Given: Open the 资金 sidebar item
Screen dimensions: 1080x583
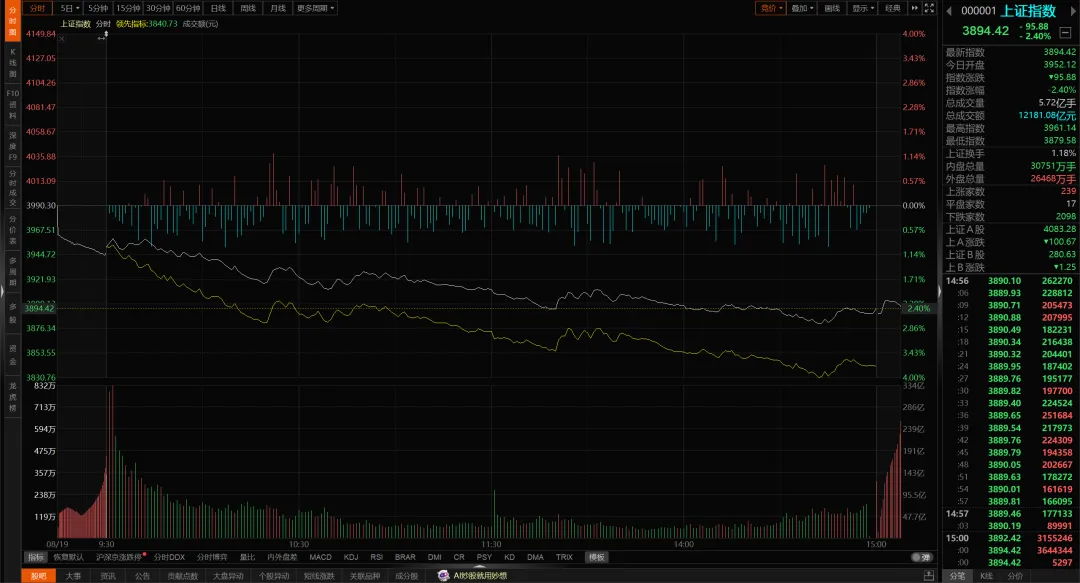Looking at the screenshot, I should coord(12,355).
